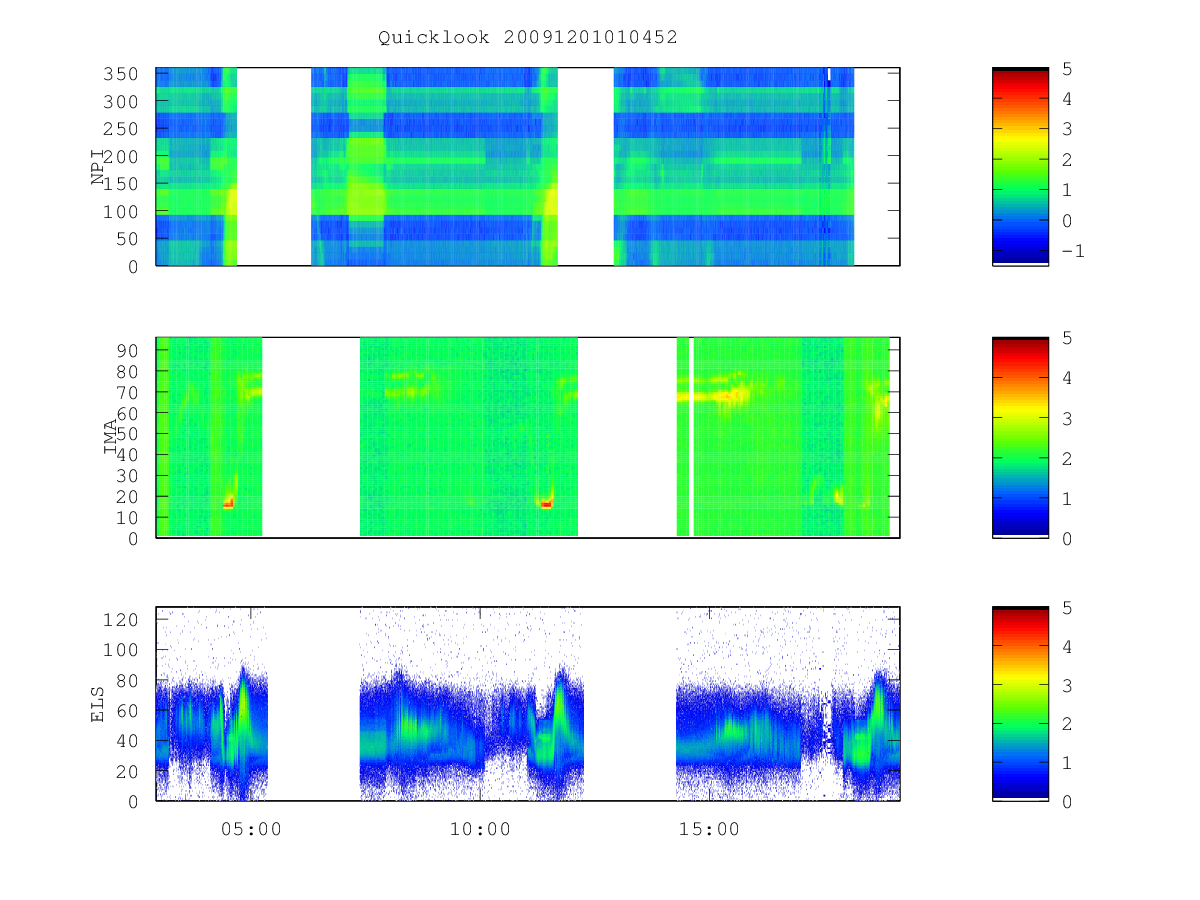Click the IMA spectrogram panel
Image resolution: width=1200 pixels, height=900 pixels.
(528, 437)
